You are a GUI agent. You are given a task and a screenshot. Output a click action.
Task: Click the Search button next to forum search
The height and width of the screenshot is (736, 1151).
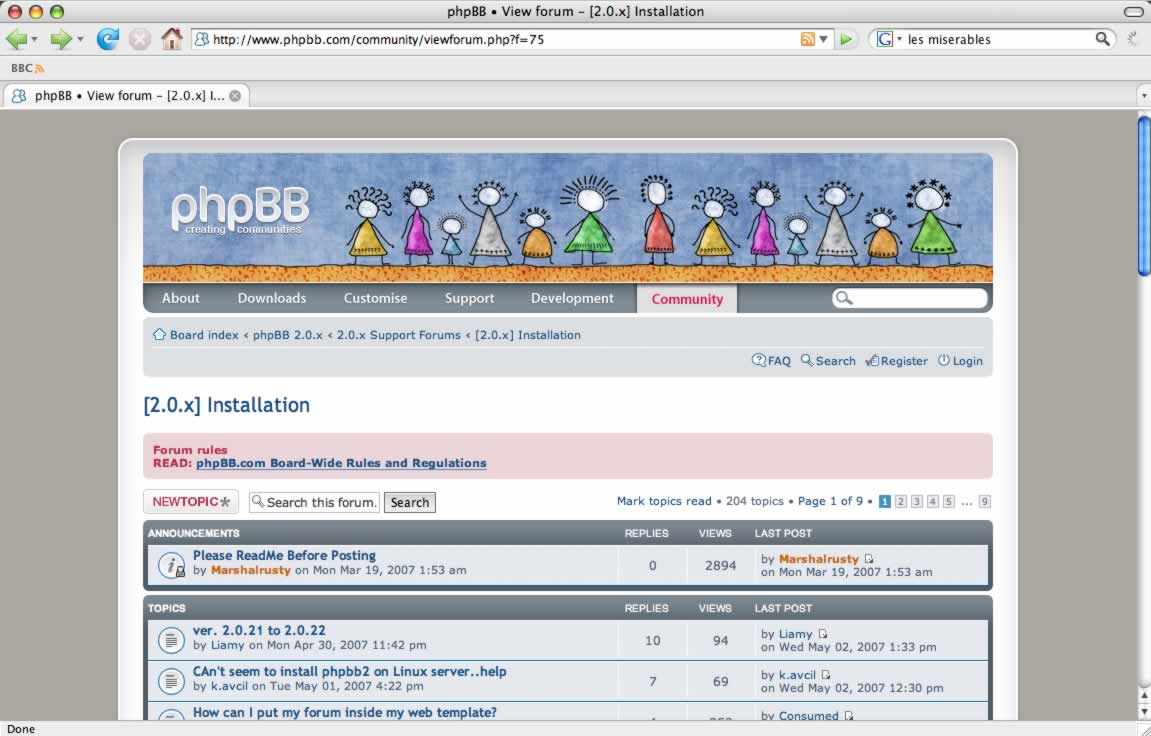click(410, 502)
